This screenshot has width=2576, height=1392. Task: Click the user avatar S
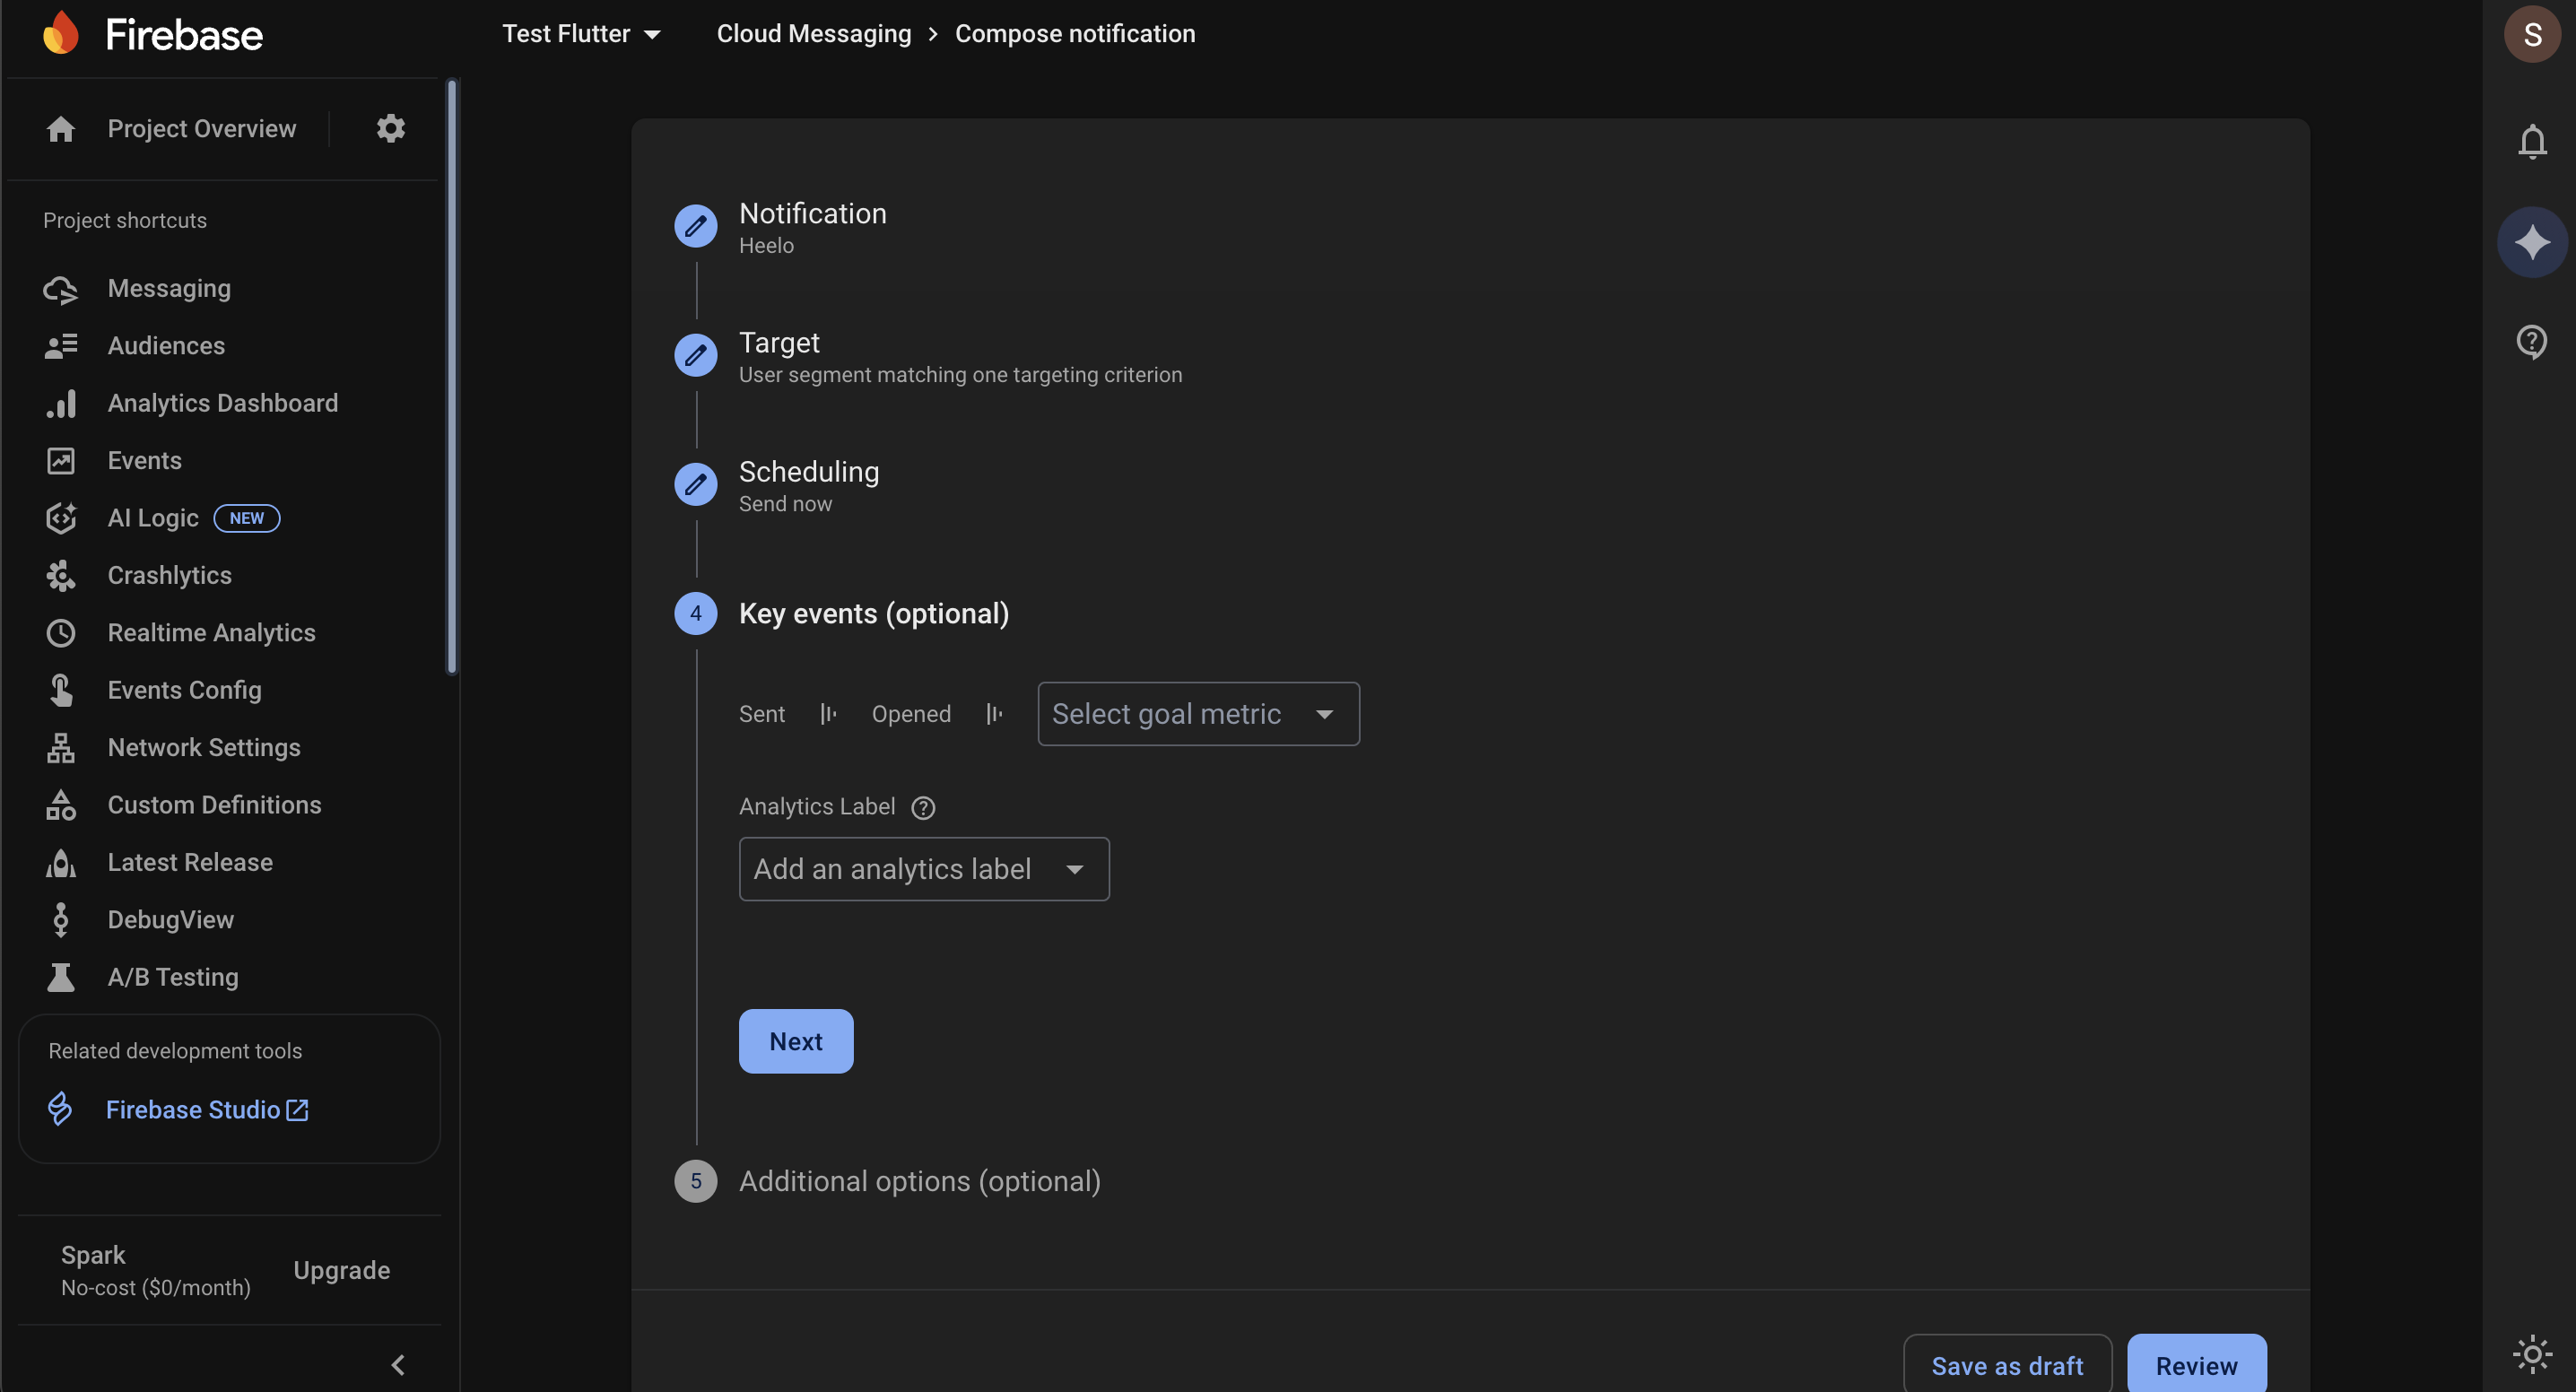[x=2531, y=34]
